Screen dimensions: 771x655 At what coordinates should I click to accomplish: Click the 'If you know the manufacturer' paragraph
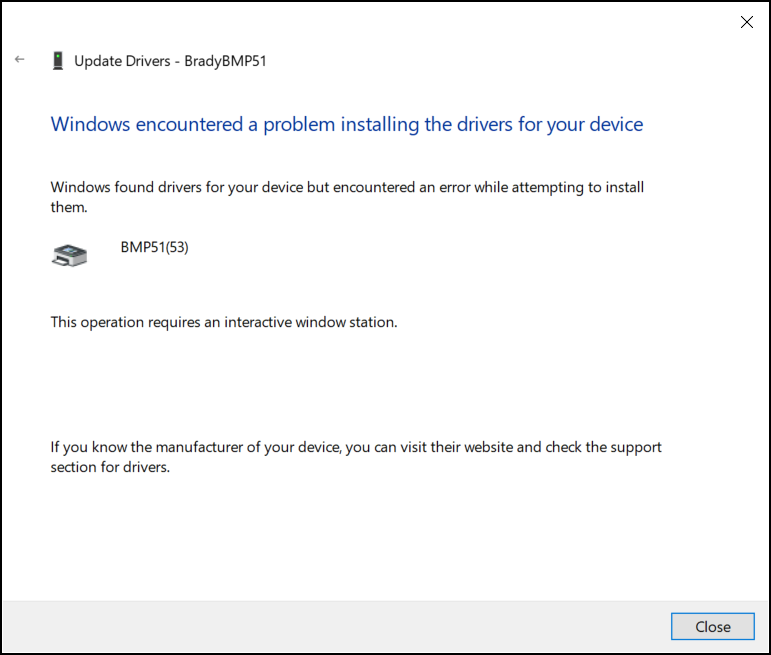click(356, 447)
